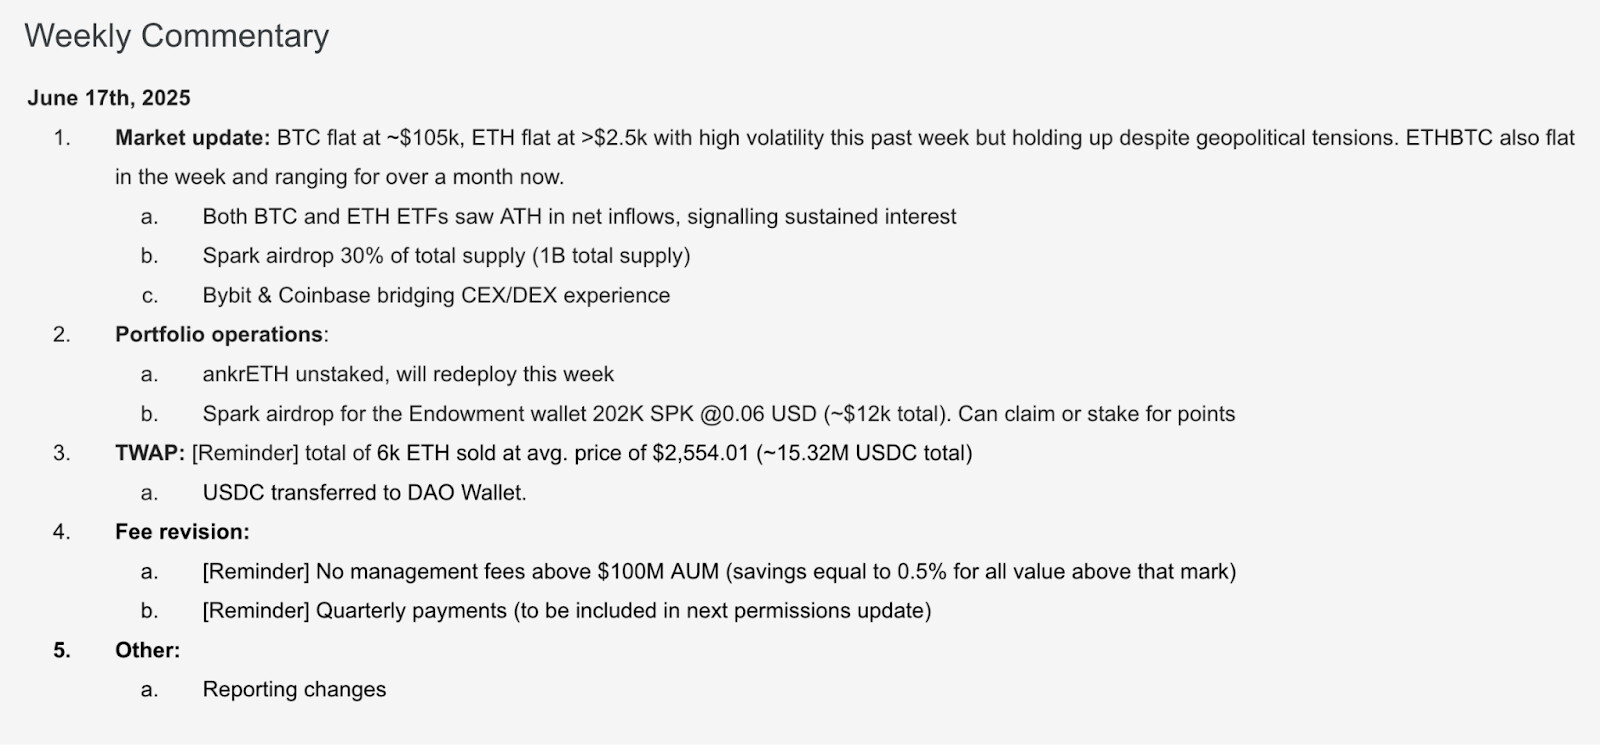The height and width of the screenshot is (745, 1600).
Task: Click the bold Market update label
Action: tap(192, 138)
